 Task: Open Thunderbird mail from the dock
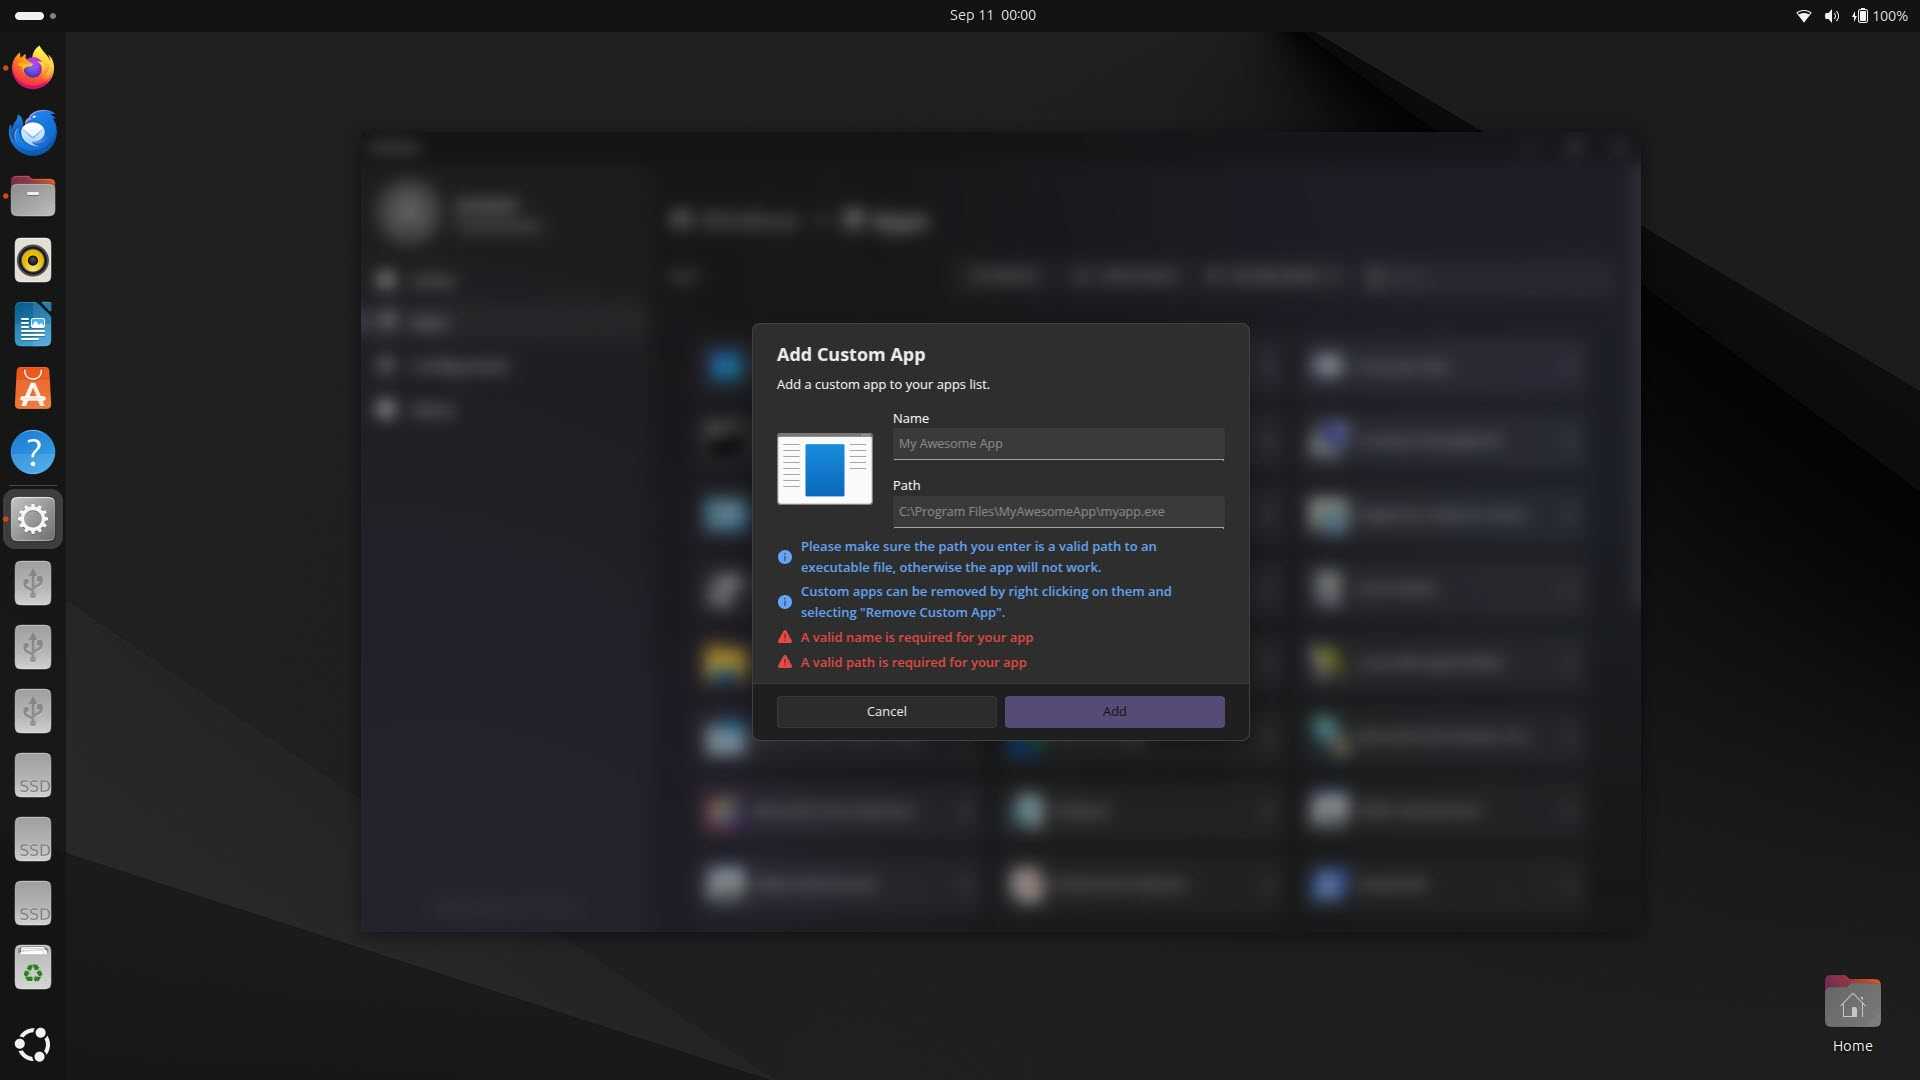tap(33, 133)
